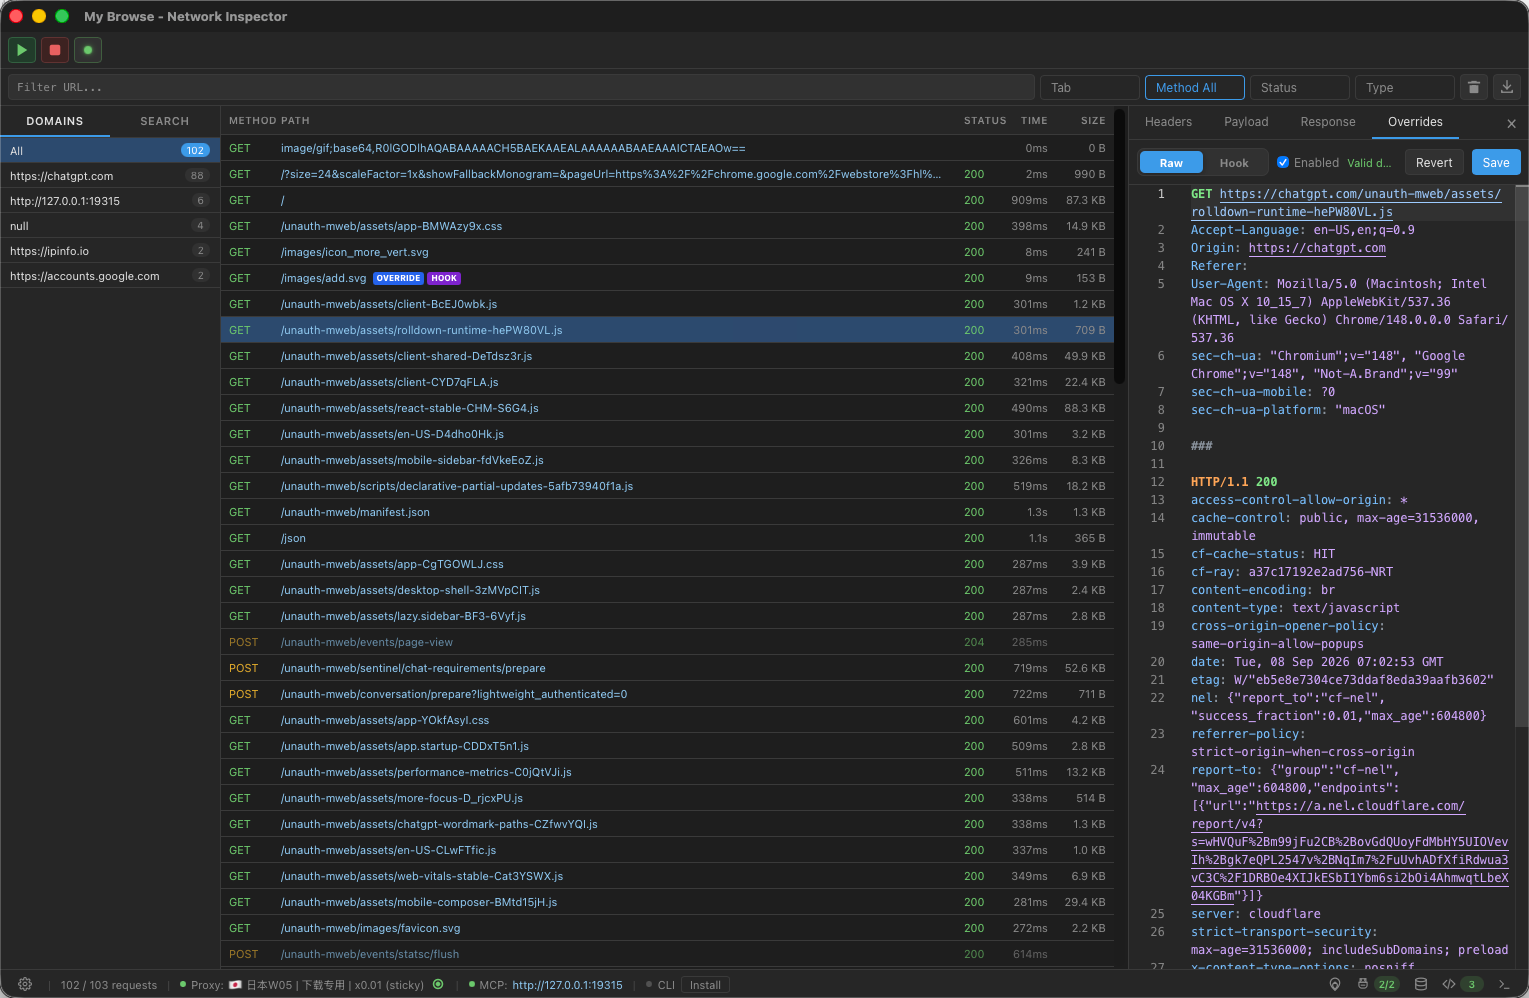Click the database icon in the status bar
The height and width of the screenshot is (998, 1529).
coord(1421,984)
